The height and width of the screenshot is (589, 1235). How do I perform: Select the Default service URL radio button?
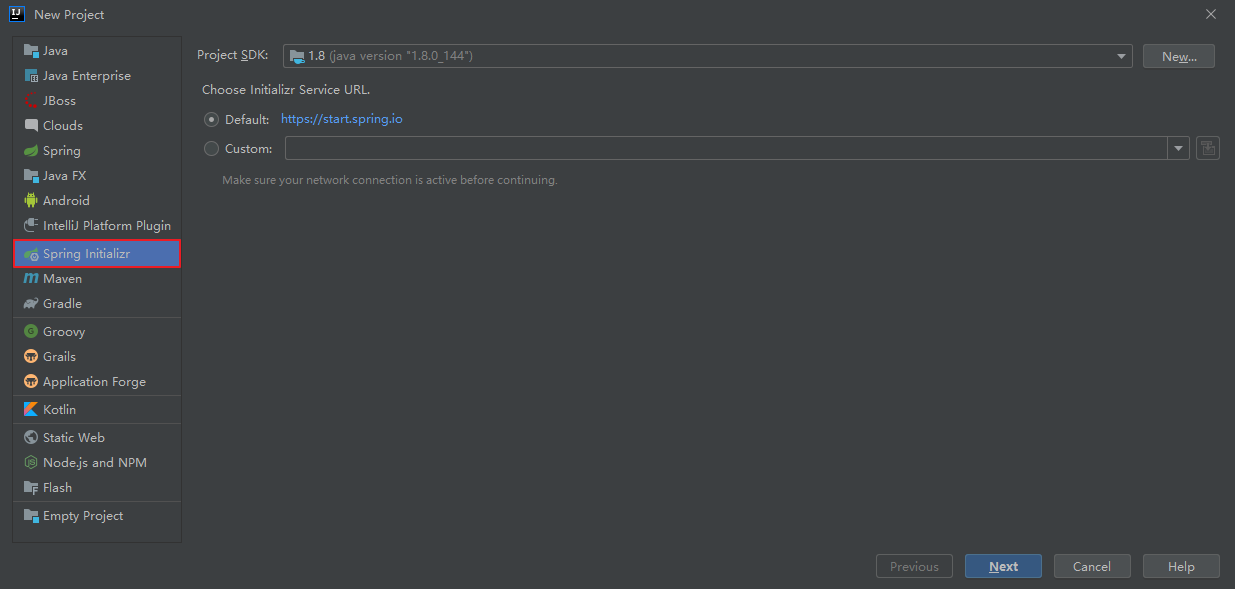(x=211, y=119)
